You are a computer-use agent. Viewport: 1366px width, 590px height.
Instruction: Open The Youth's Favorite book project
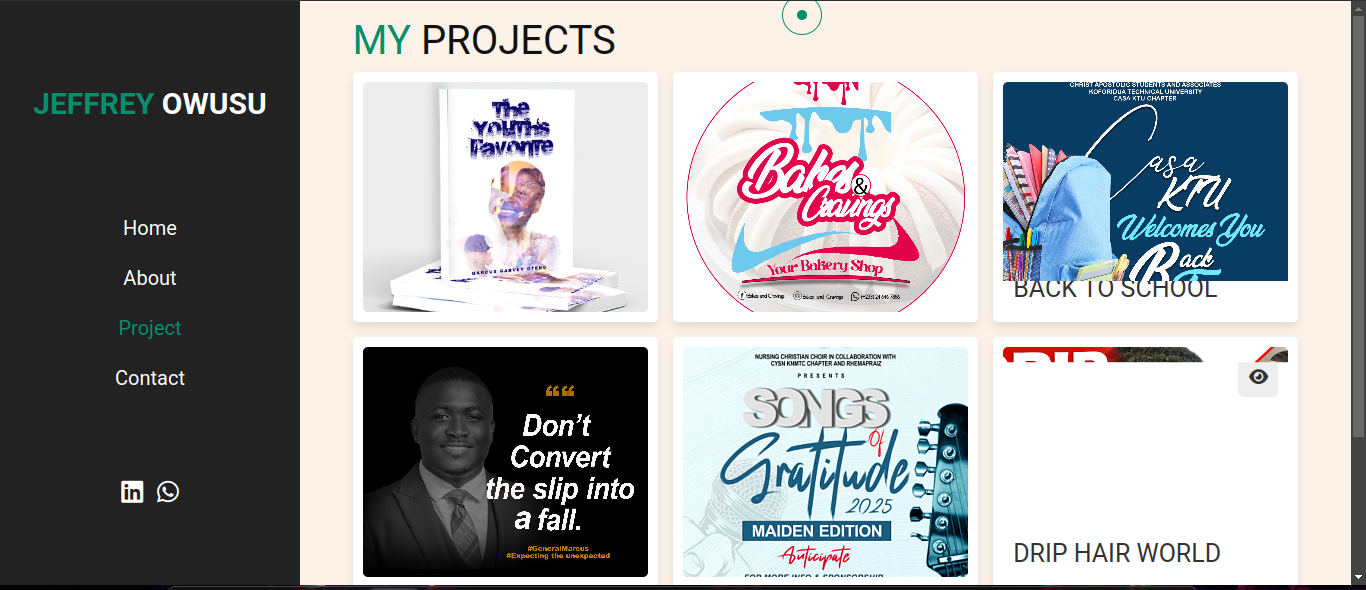coord(505,197)
